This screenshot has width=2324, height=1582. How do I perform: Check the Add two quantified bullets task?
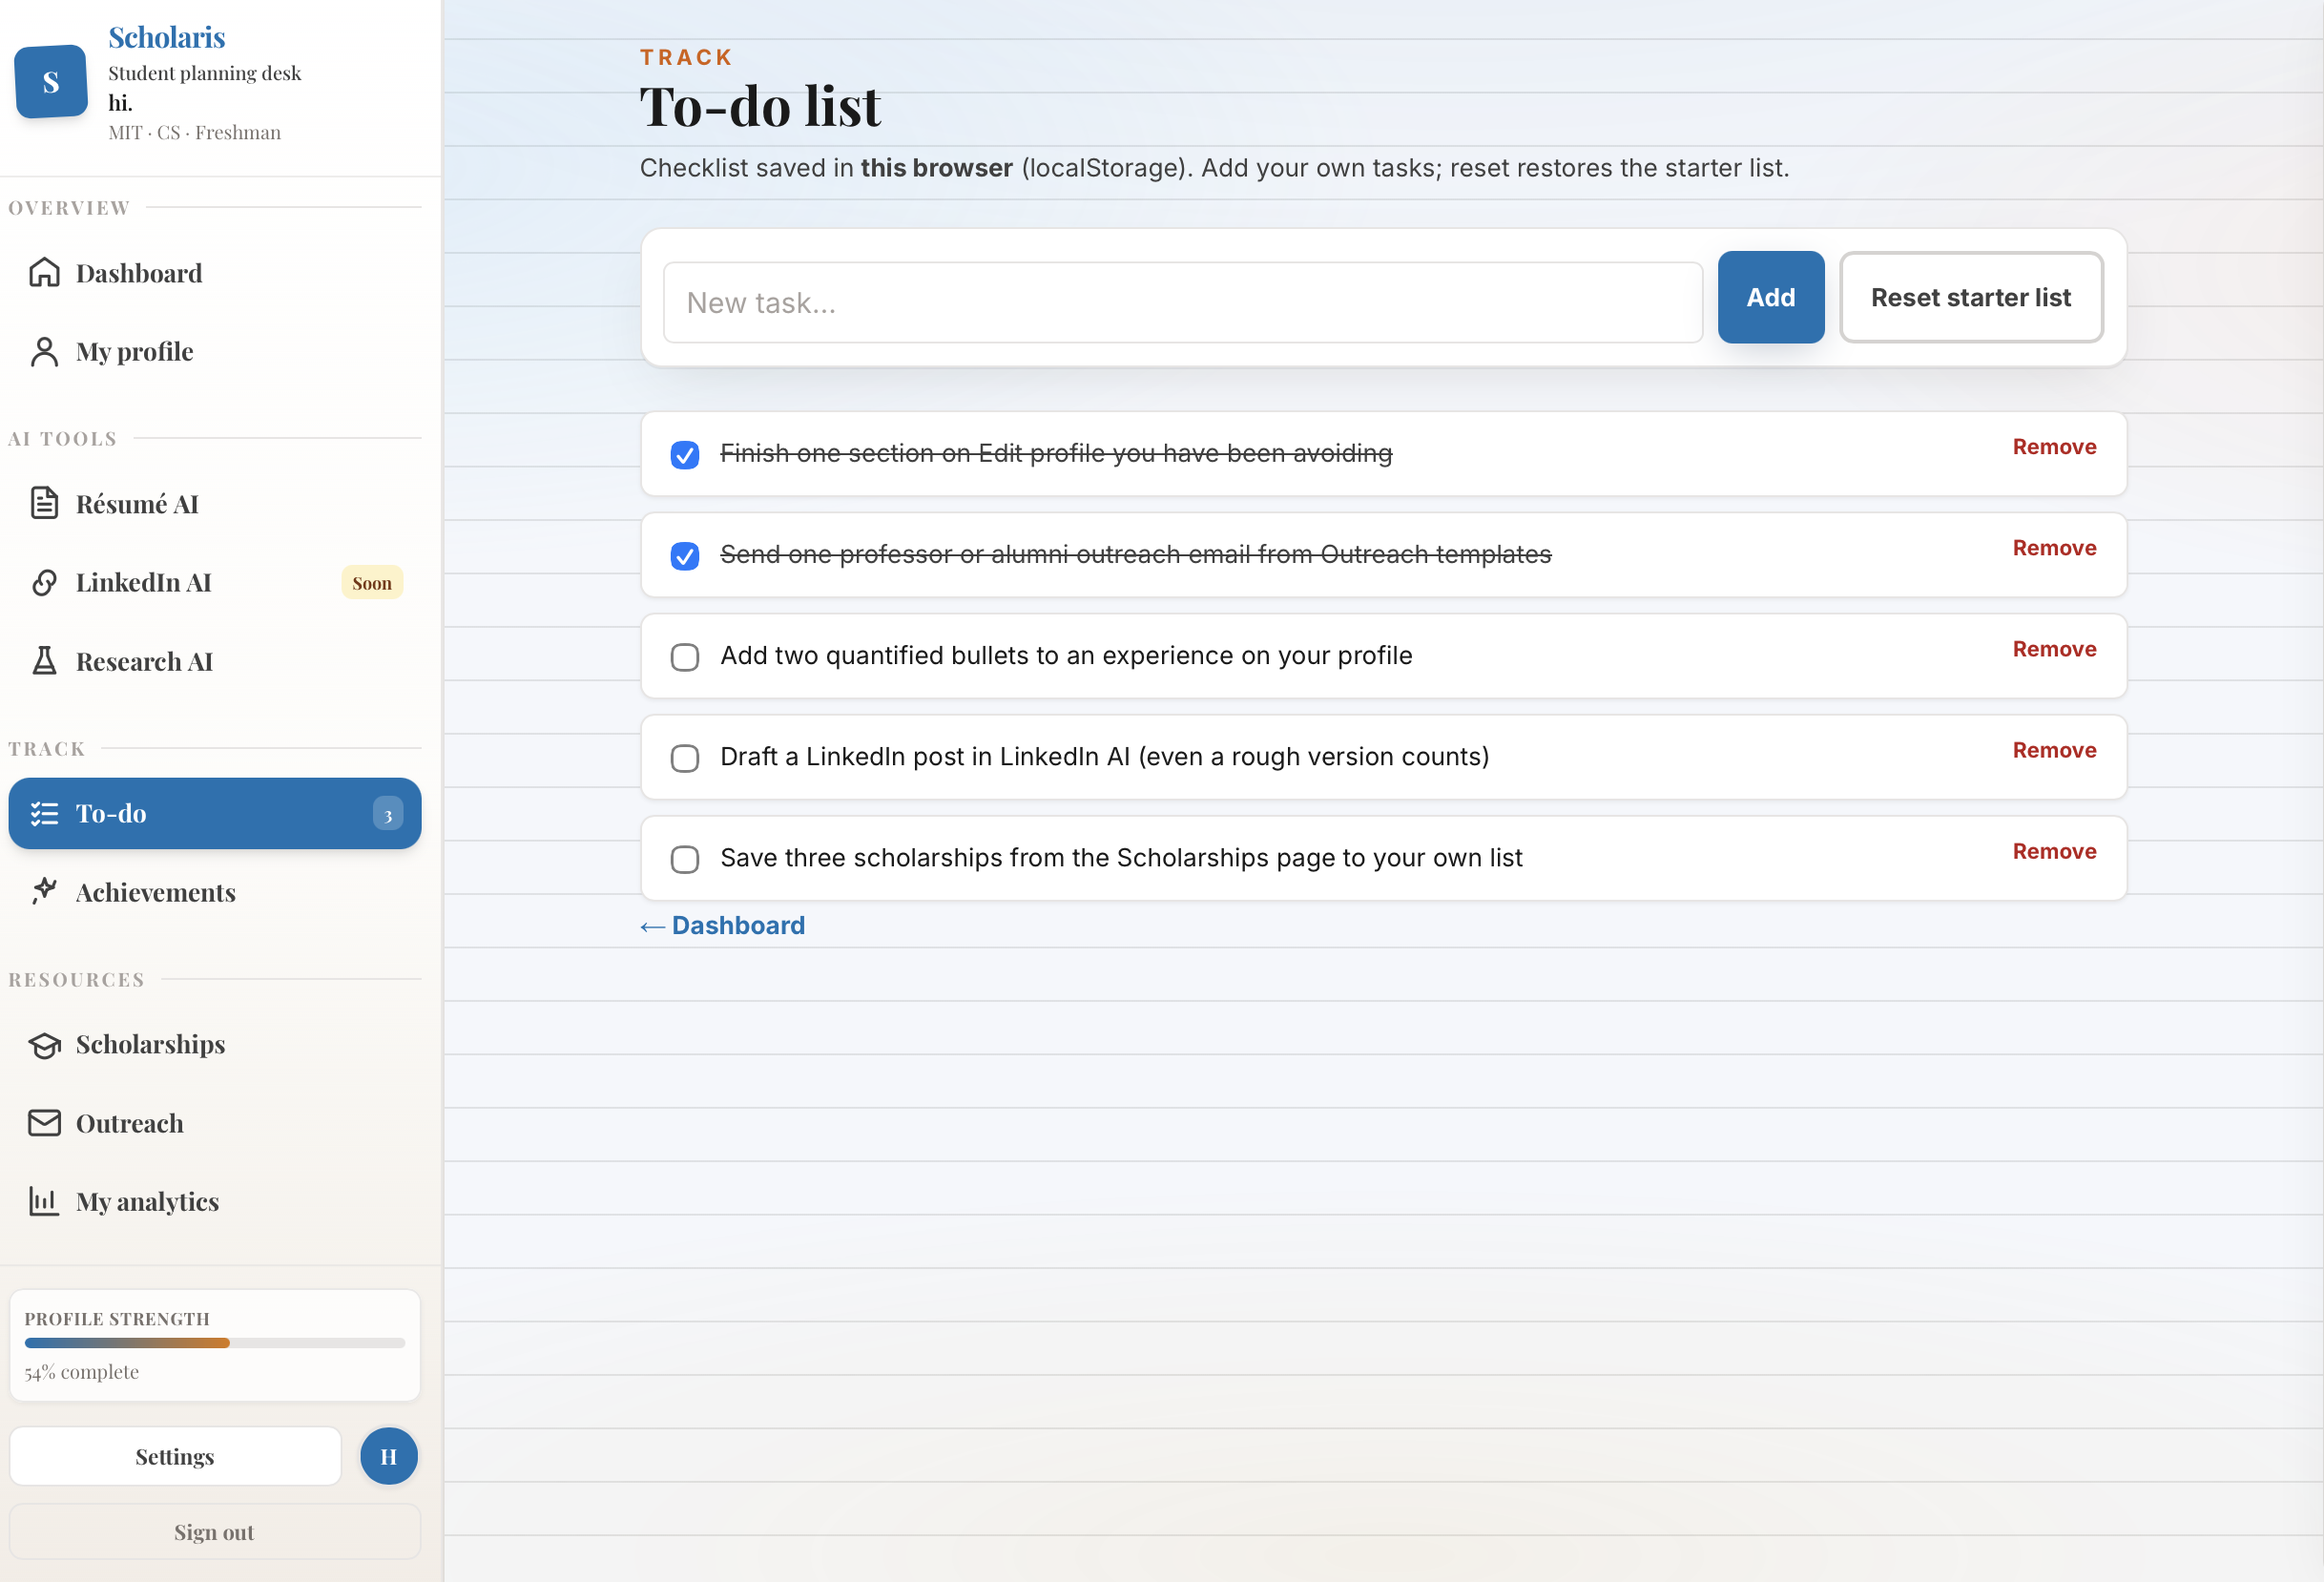(x=684, y=657)
